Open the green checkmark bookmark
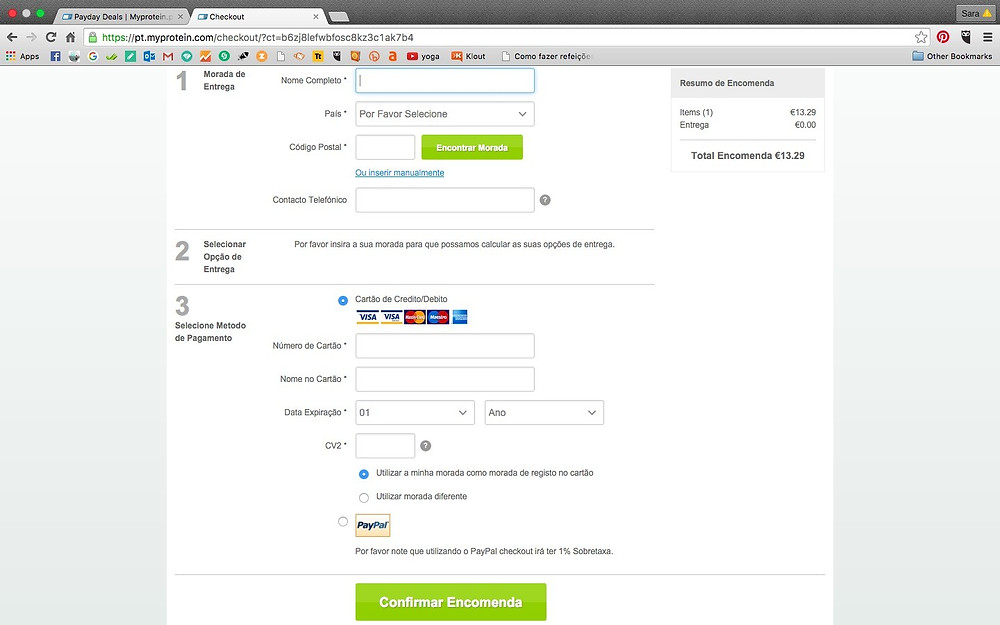1000x625 pixels. click(x=112, y=56)
